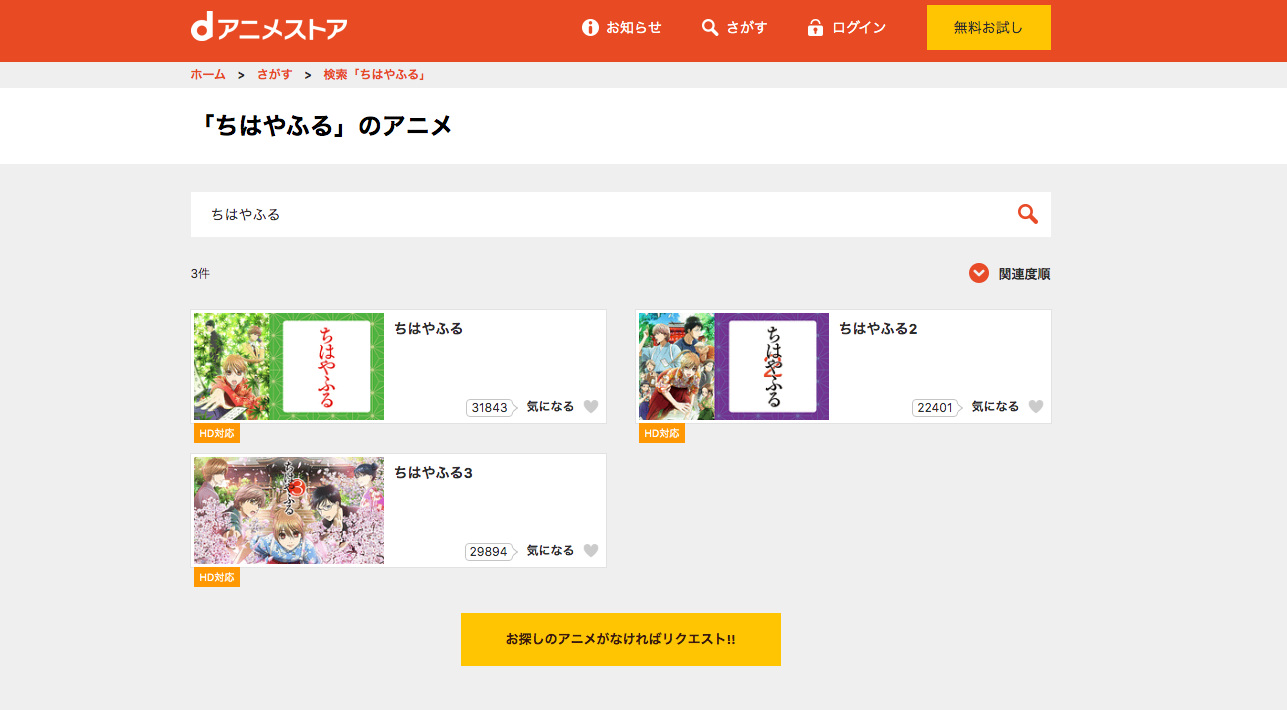Image resolution: width=1287 pixels, height=710 pixels.
Task: Open ちはやふる2 thumbnail image
Action: (734, 366)
